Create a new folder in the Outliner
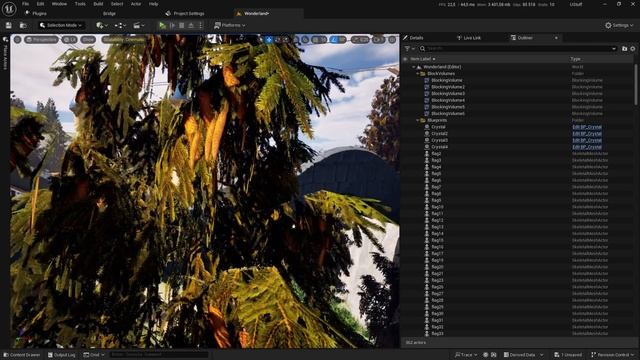640x360 pixels. click(624, 49)
